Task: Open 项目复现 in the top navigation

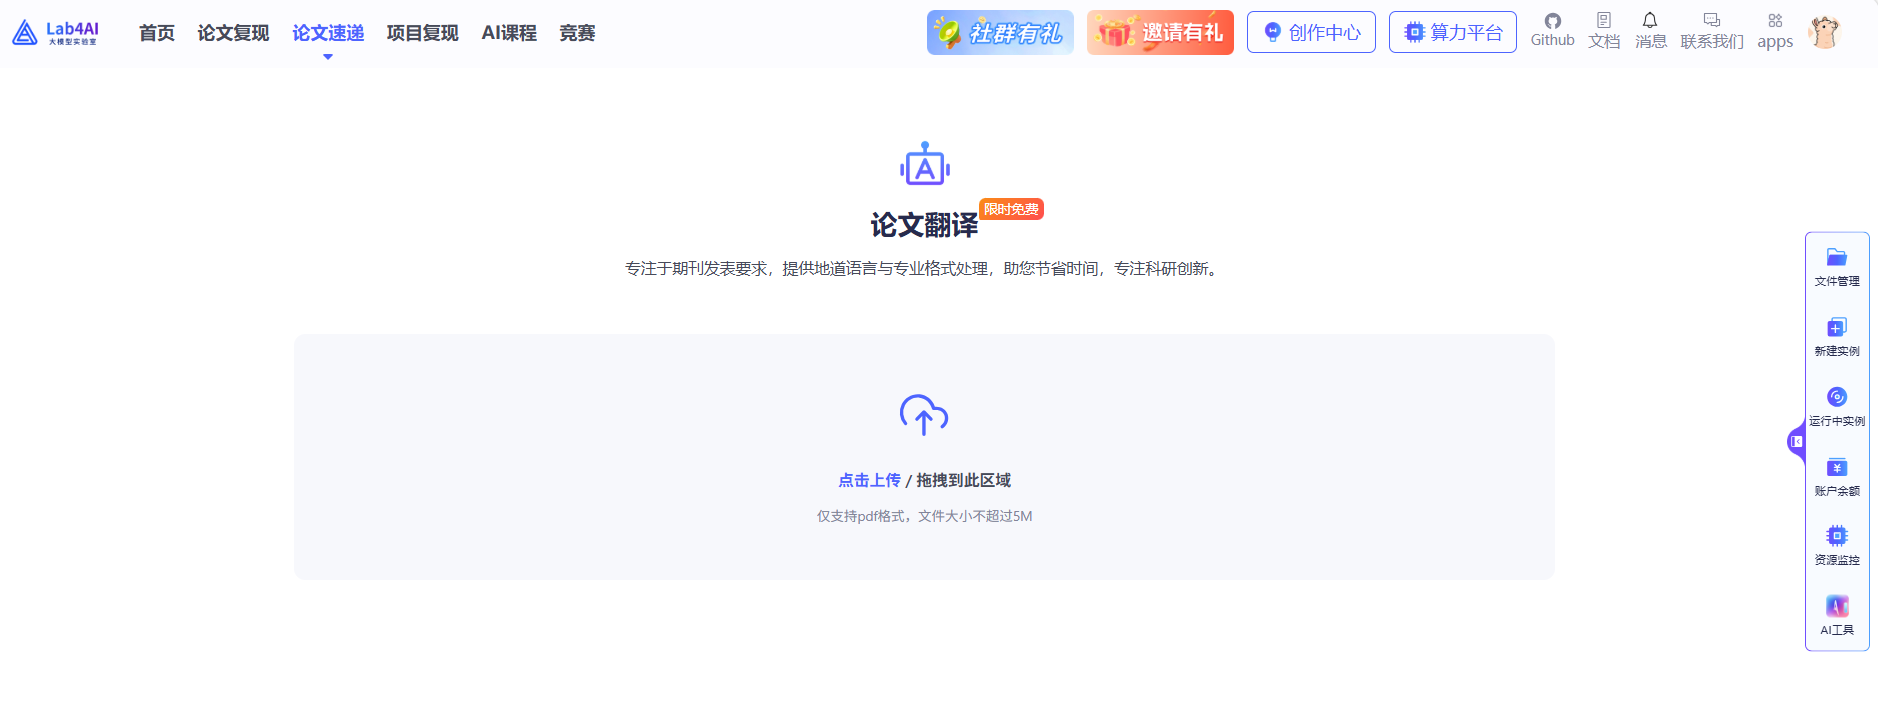Action: click(422, 33)
